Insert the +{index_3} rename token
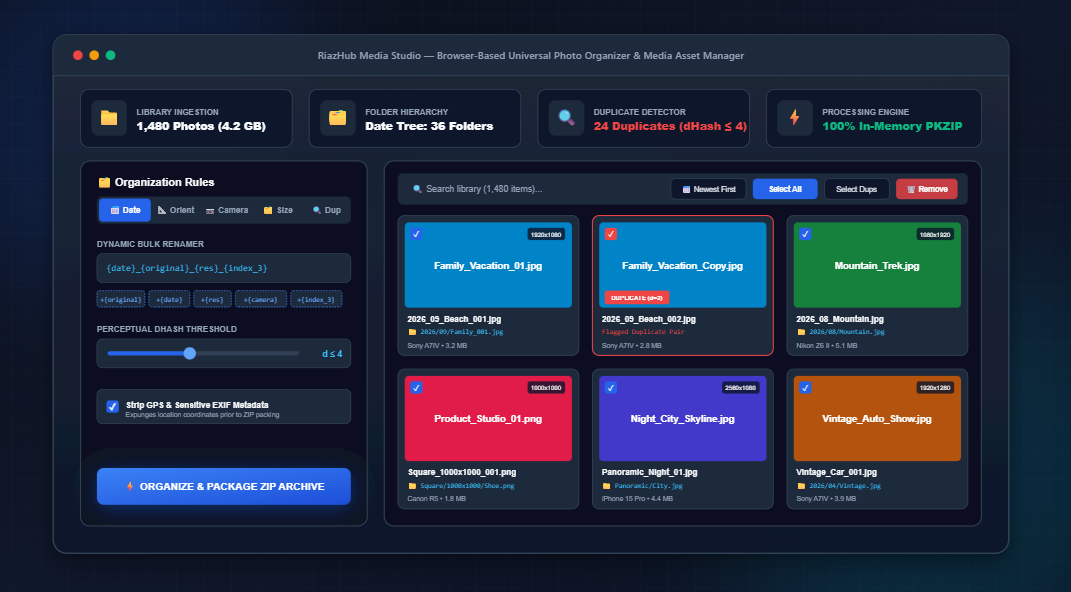The height and width of the screenshot is (592, 1071). 316,299
